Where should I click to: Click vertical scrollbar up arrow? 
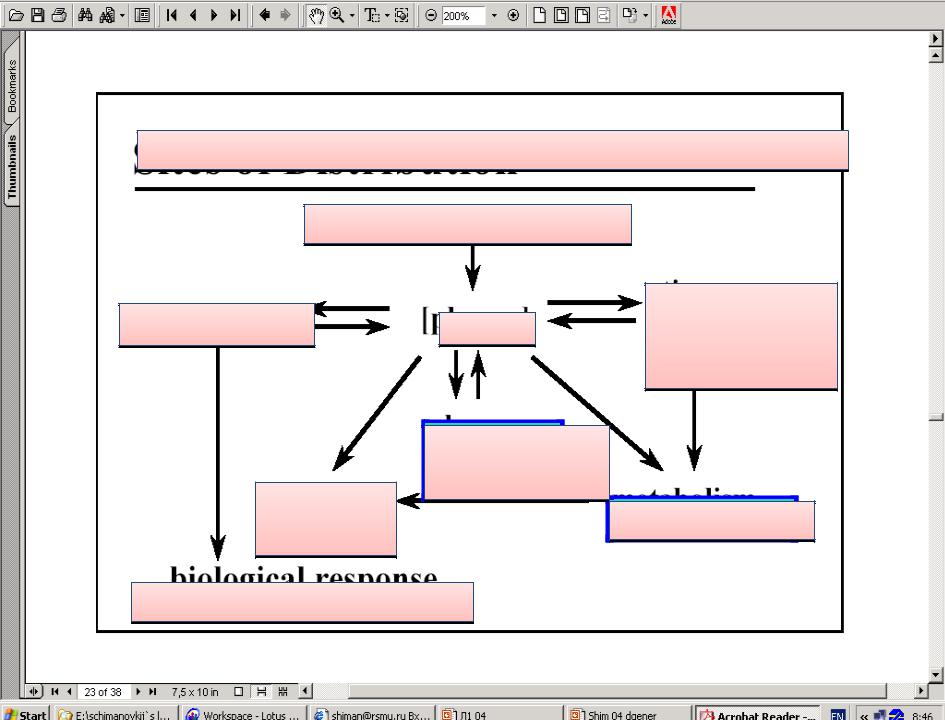pyautogui.click(x=935, y=55)
